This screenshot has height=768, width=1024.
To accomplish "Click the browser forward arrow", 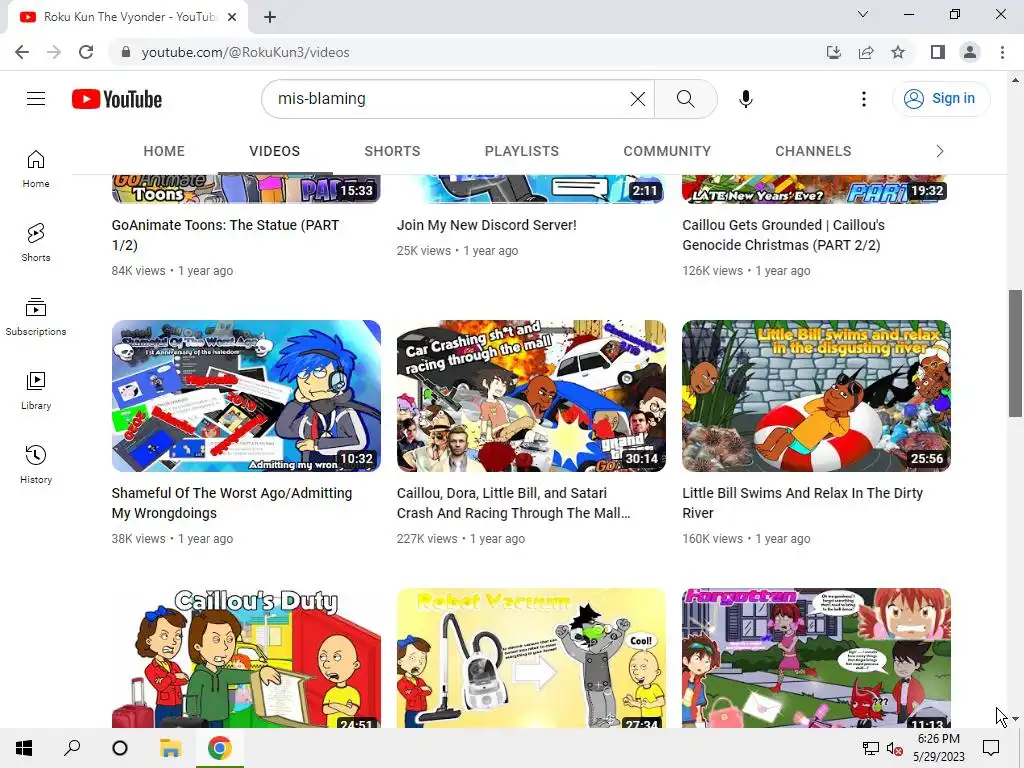I will click(54, 52).
